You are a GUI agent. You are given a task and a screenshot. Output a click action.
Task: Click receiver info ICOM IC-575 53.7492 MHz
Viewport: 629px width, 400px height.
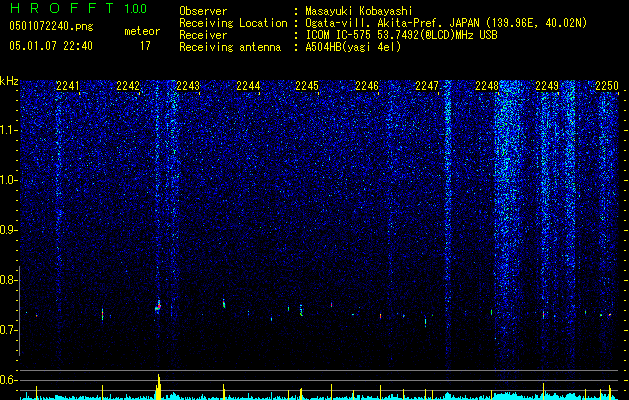[401, 35]
